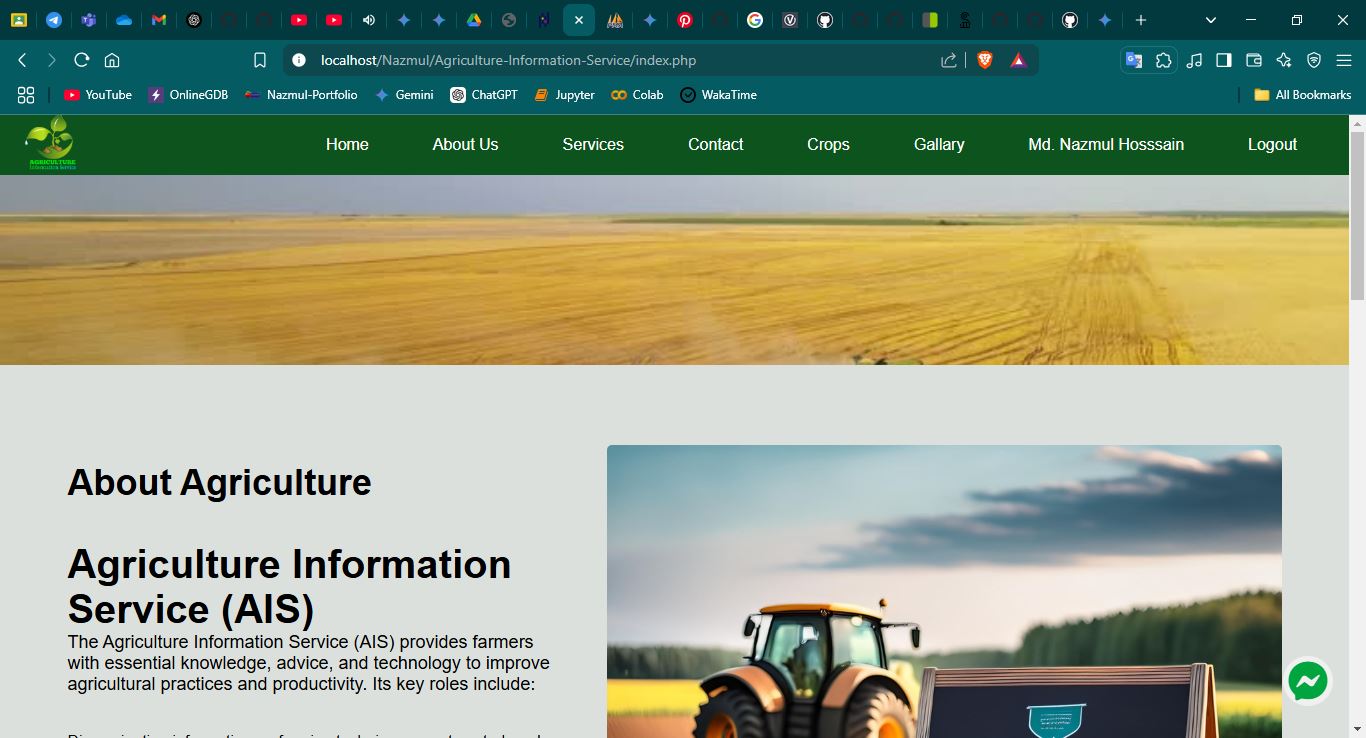
Task: Click the tractor image
Action: point(944,591)
